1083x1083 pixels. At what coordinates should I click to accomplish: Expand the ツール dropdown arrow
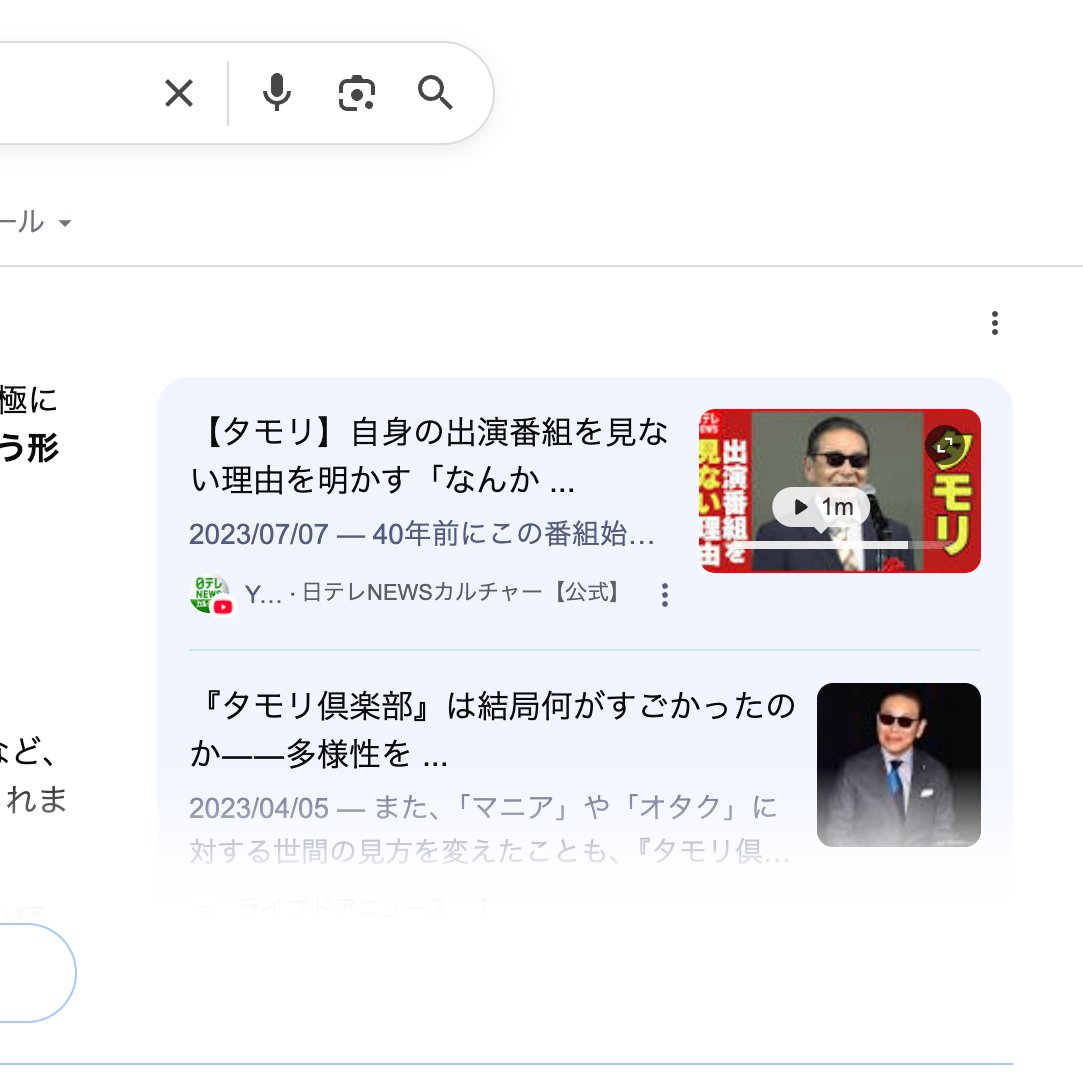[x=65, y=223]
